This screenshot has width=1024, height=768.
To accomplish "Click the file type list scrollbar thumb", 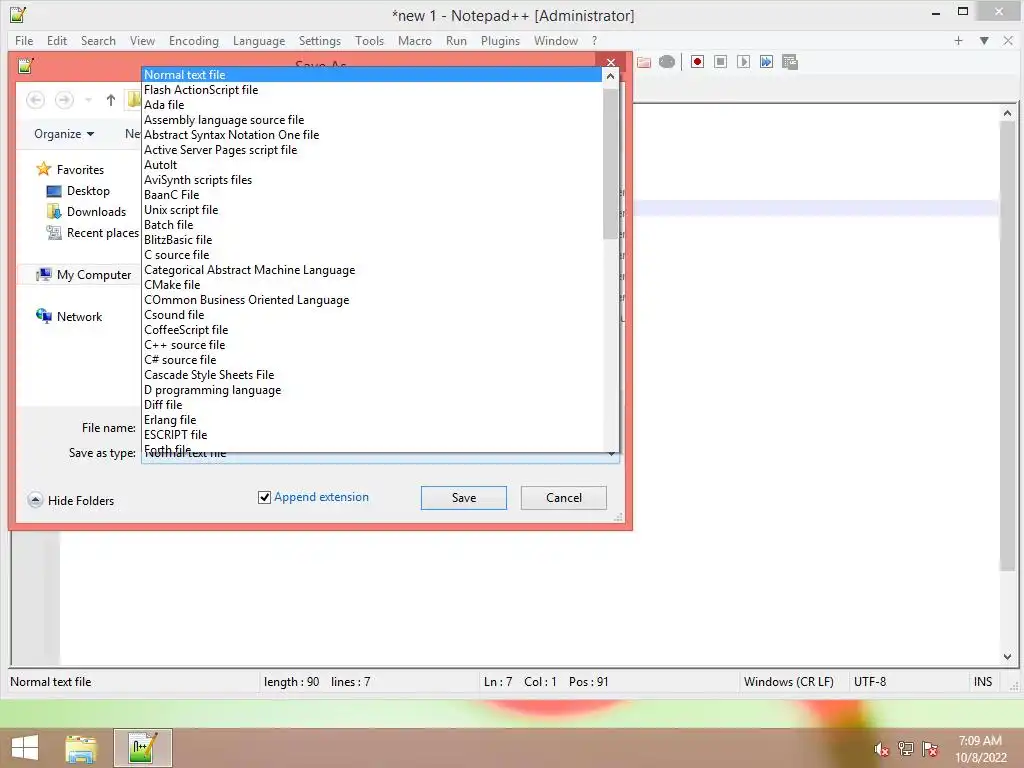I will pos(610,163).
